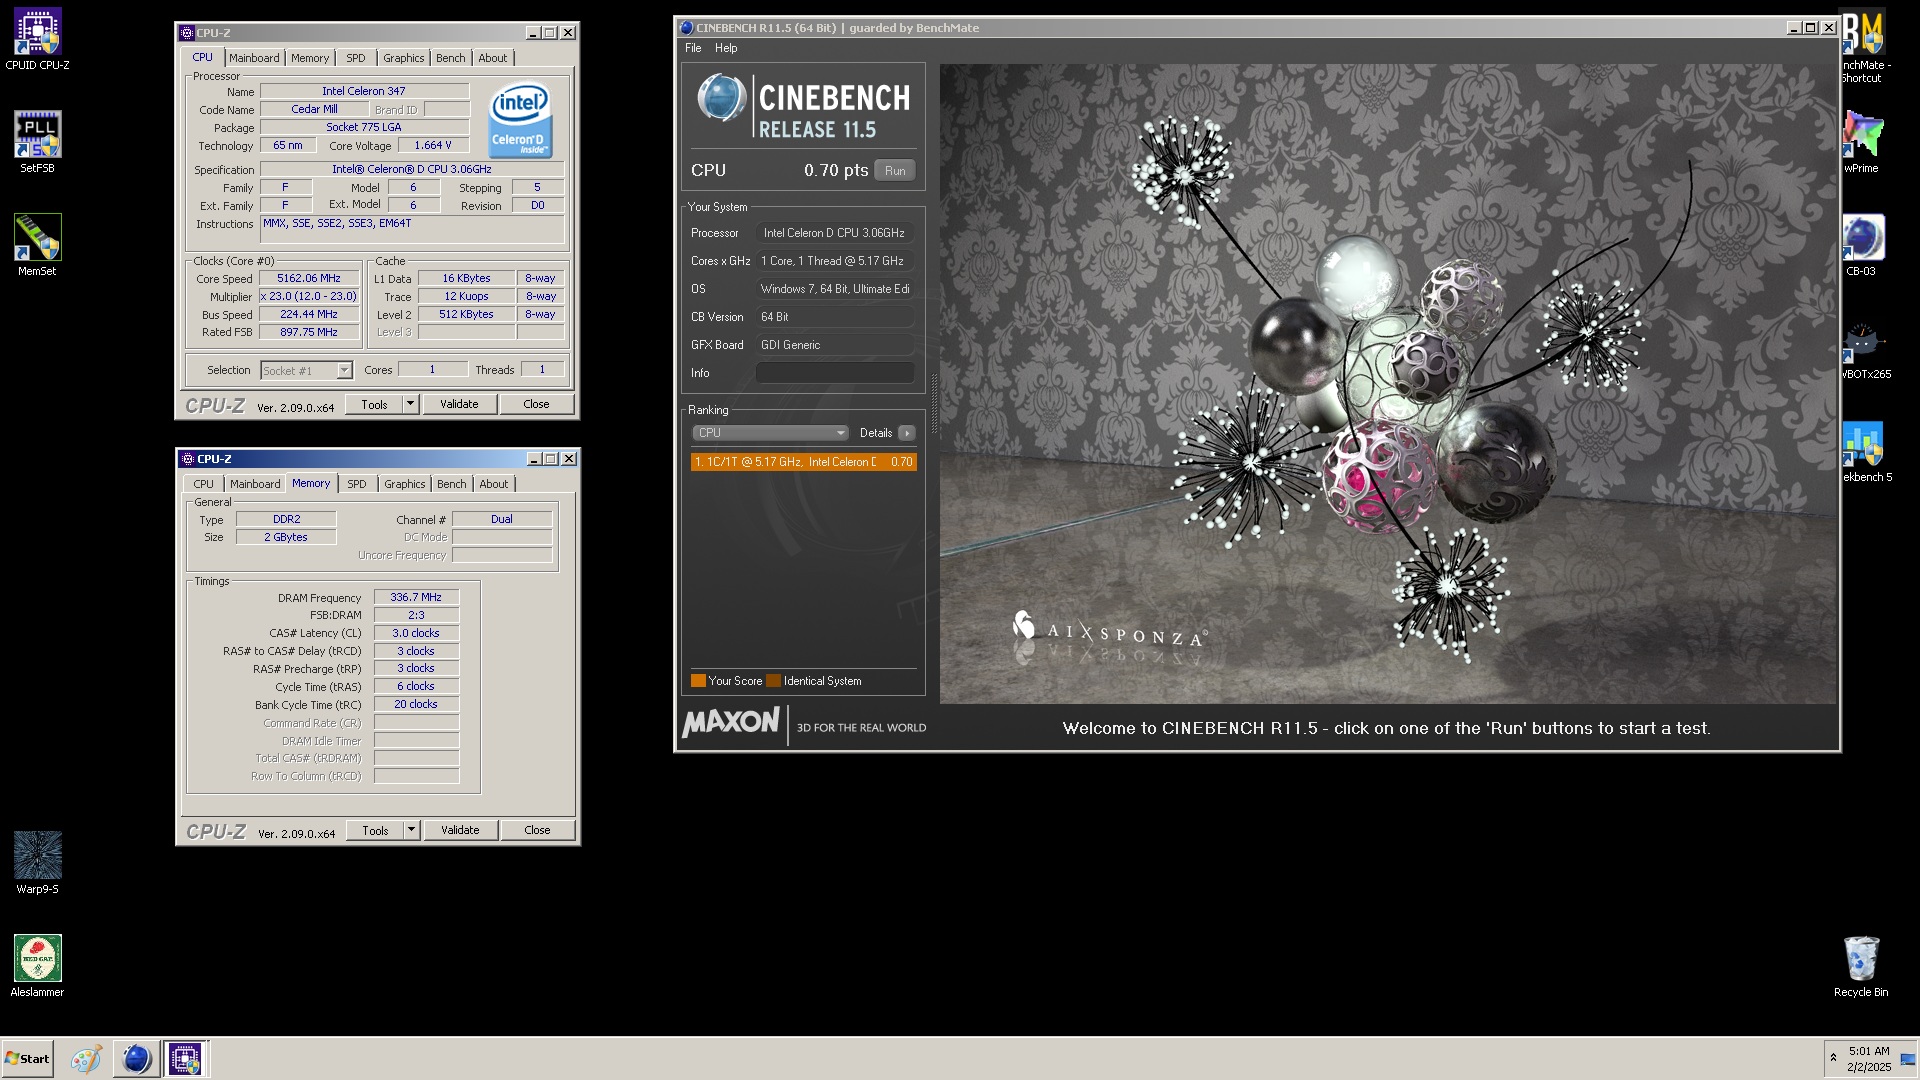Click Validate in lower CPU-Z window
1920x1080 pixels.
click(460, 830)
